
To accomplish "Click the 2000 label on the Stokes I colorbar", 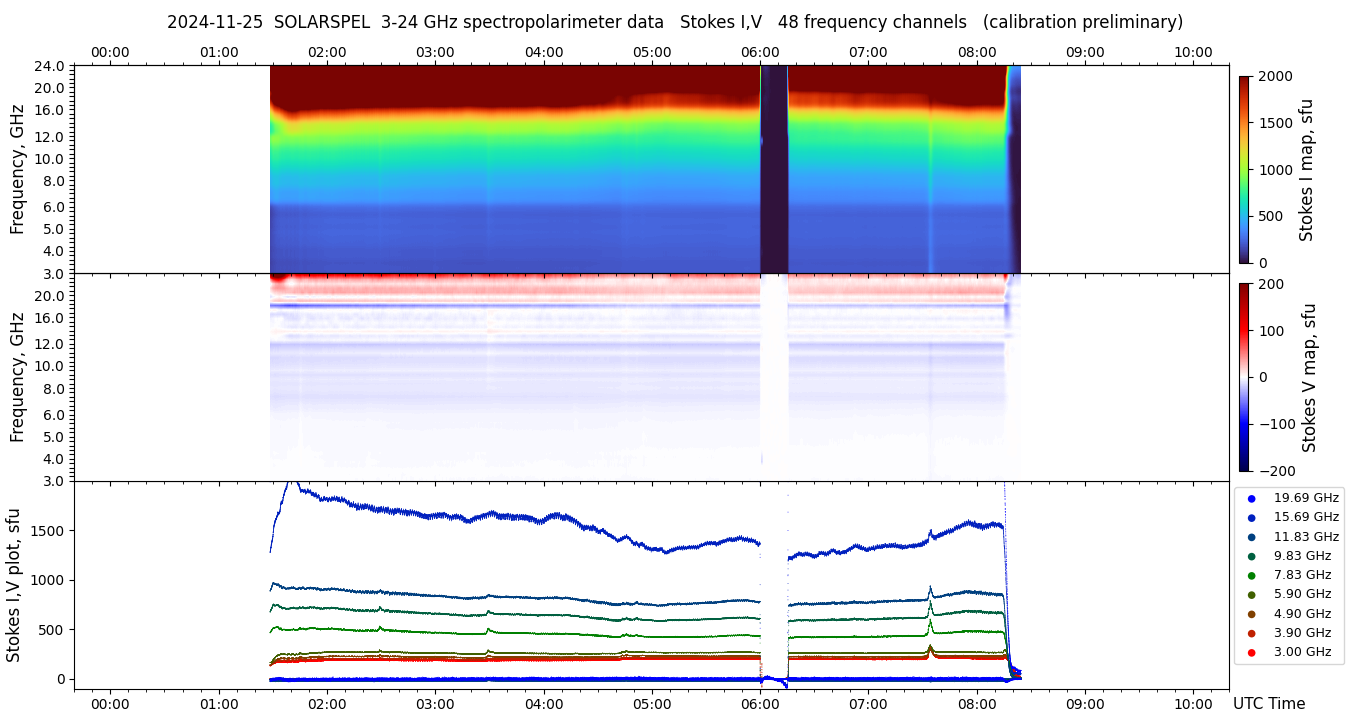I will 1274,76.
